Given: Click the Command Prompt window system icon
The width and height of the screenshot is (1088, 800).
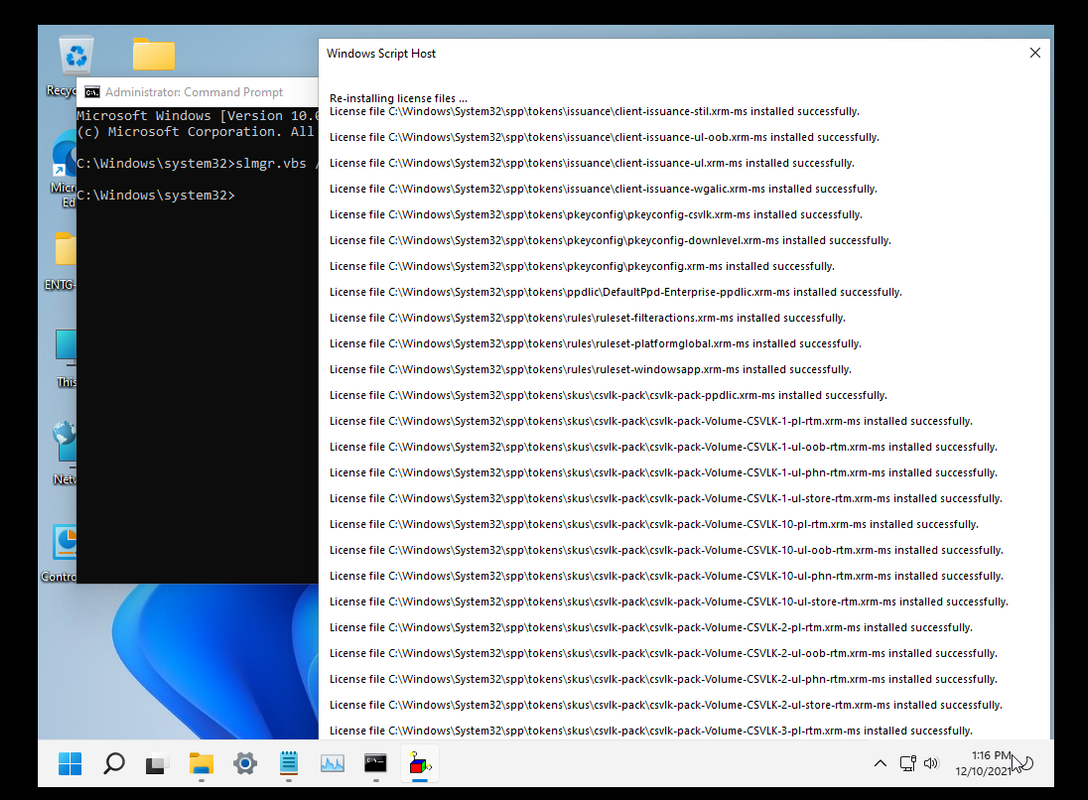Looking at the screenshot, I should pos(92,92).
